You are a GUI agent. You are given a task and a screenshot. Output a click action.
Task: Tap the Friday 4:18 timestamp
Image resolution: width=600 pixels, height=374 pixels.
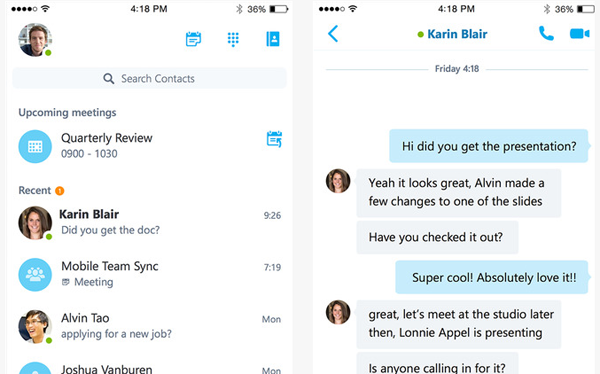(x=457, y=69)
